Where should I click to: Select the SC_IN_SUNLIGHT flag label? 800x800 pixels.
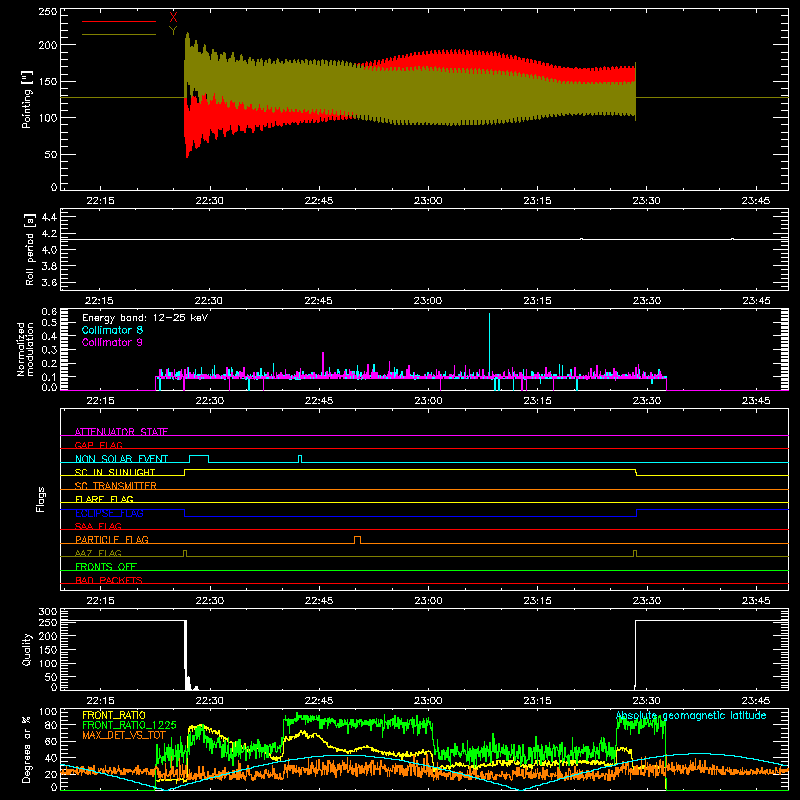pyautogui.click(x=115, y=472)
